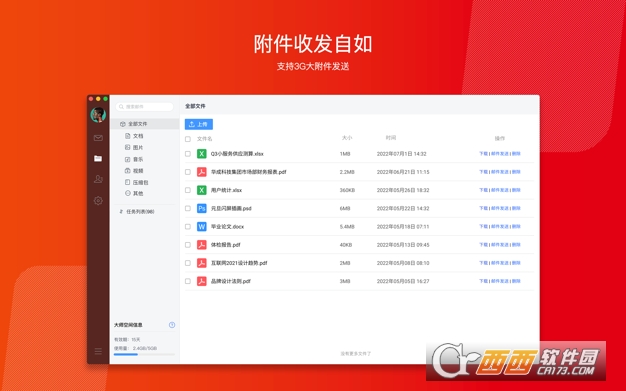Check the box for 品牌设计法则.pdf

tap(188, 281)
